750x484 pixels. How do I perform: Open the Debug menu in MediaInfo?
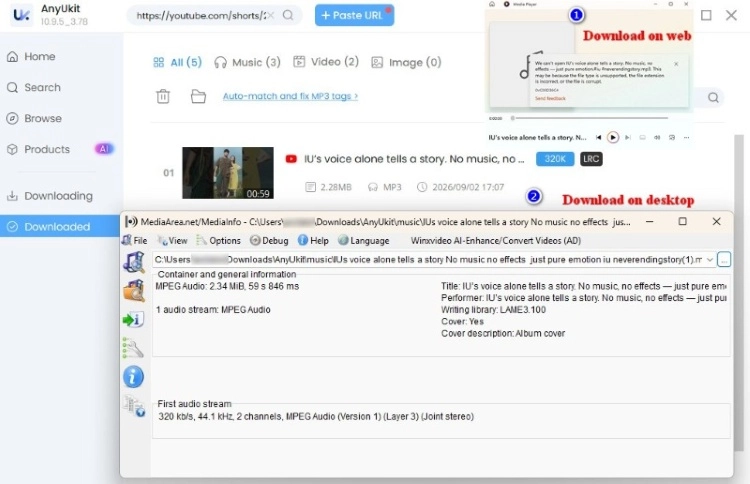pos(269,241)
